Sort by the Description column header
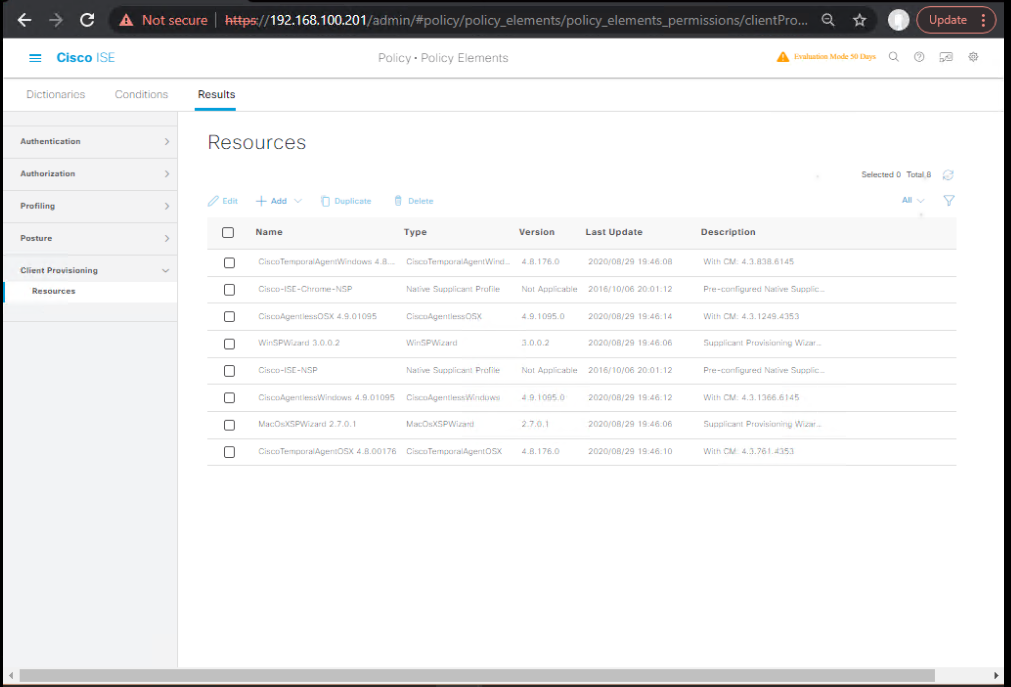Image resolution: width=1011 pixels, height=687 pixels. tap(728, 232)
